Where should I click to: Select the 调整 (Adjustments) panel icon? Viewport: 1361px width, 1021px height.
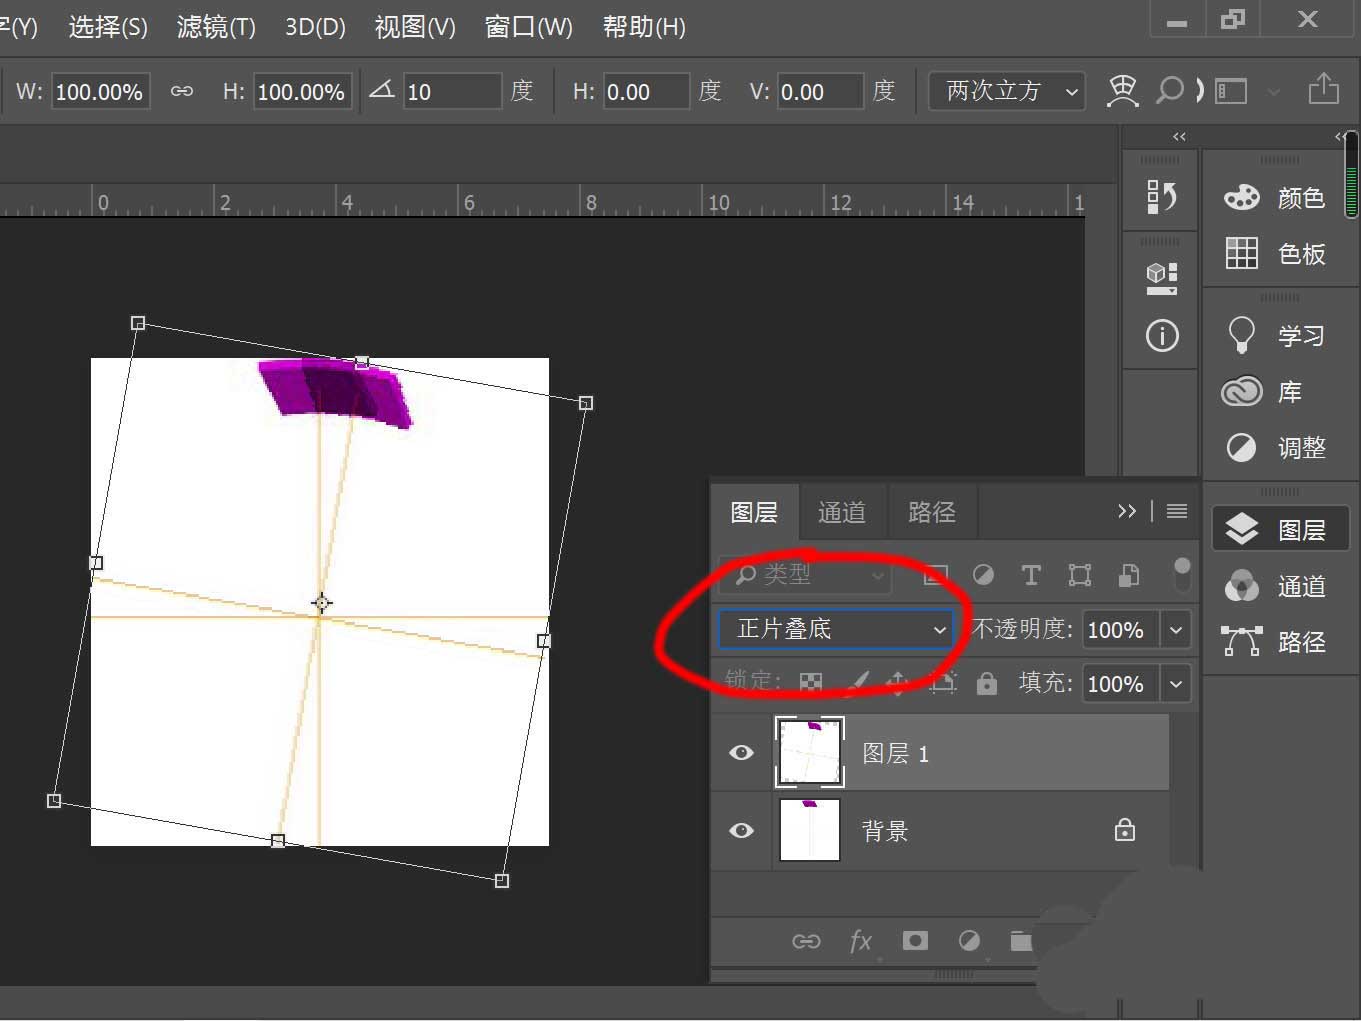1241,448
